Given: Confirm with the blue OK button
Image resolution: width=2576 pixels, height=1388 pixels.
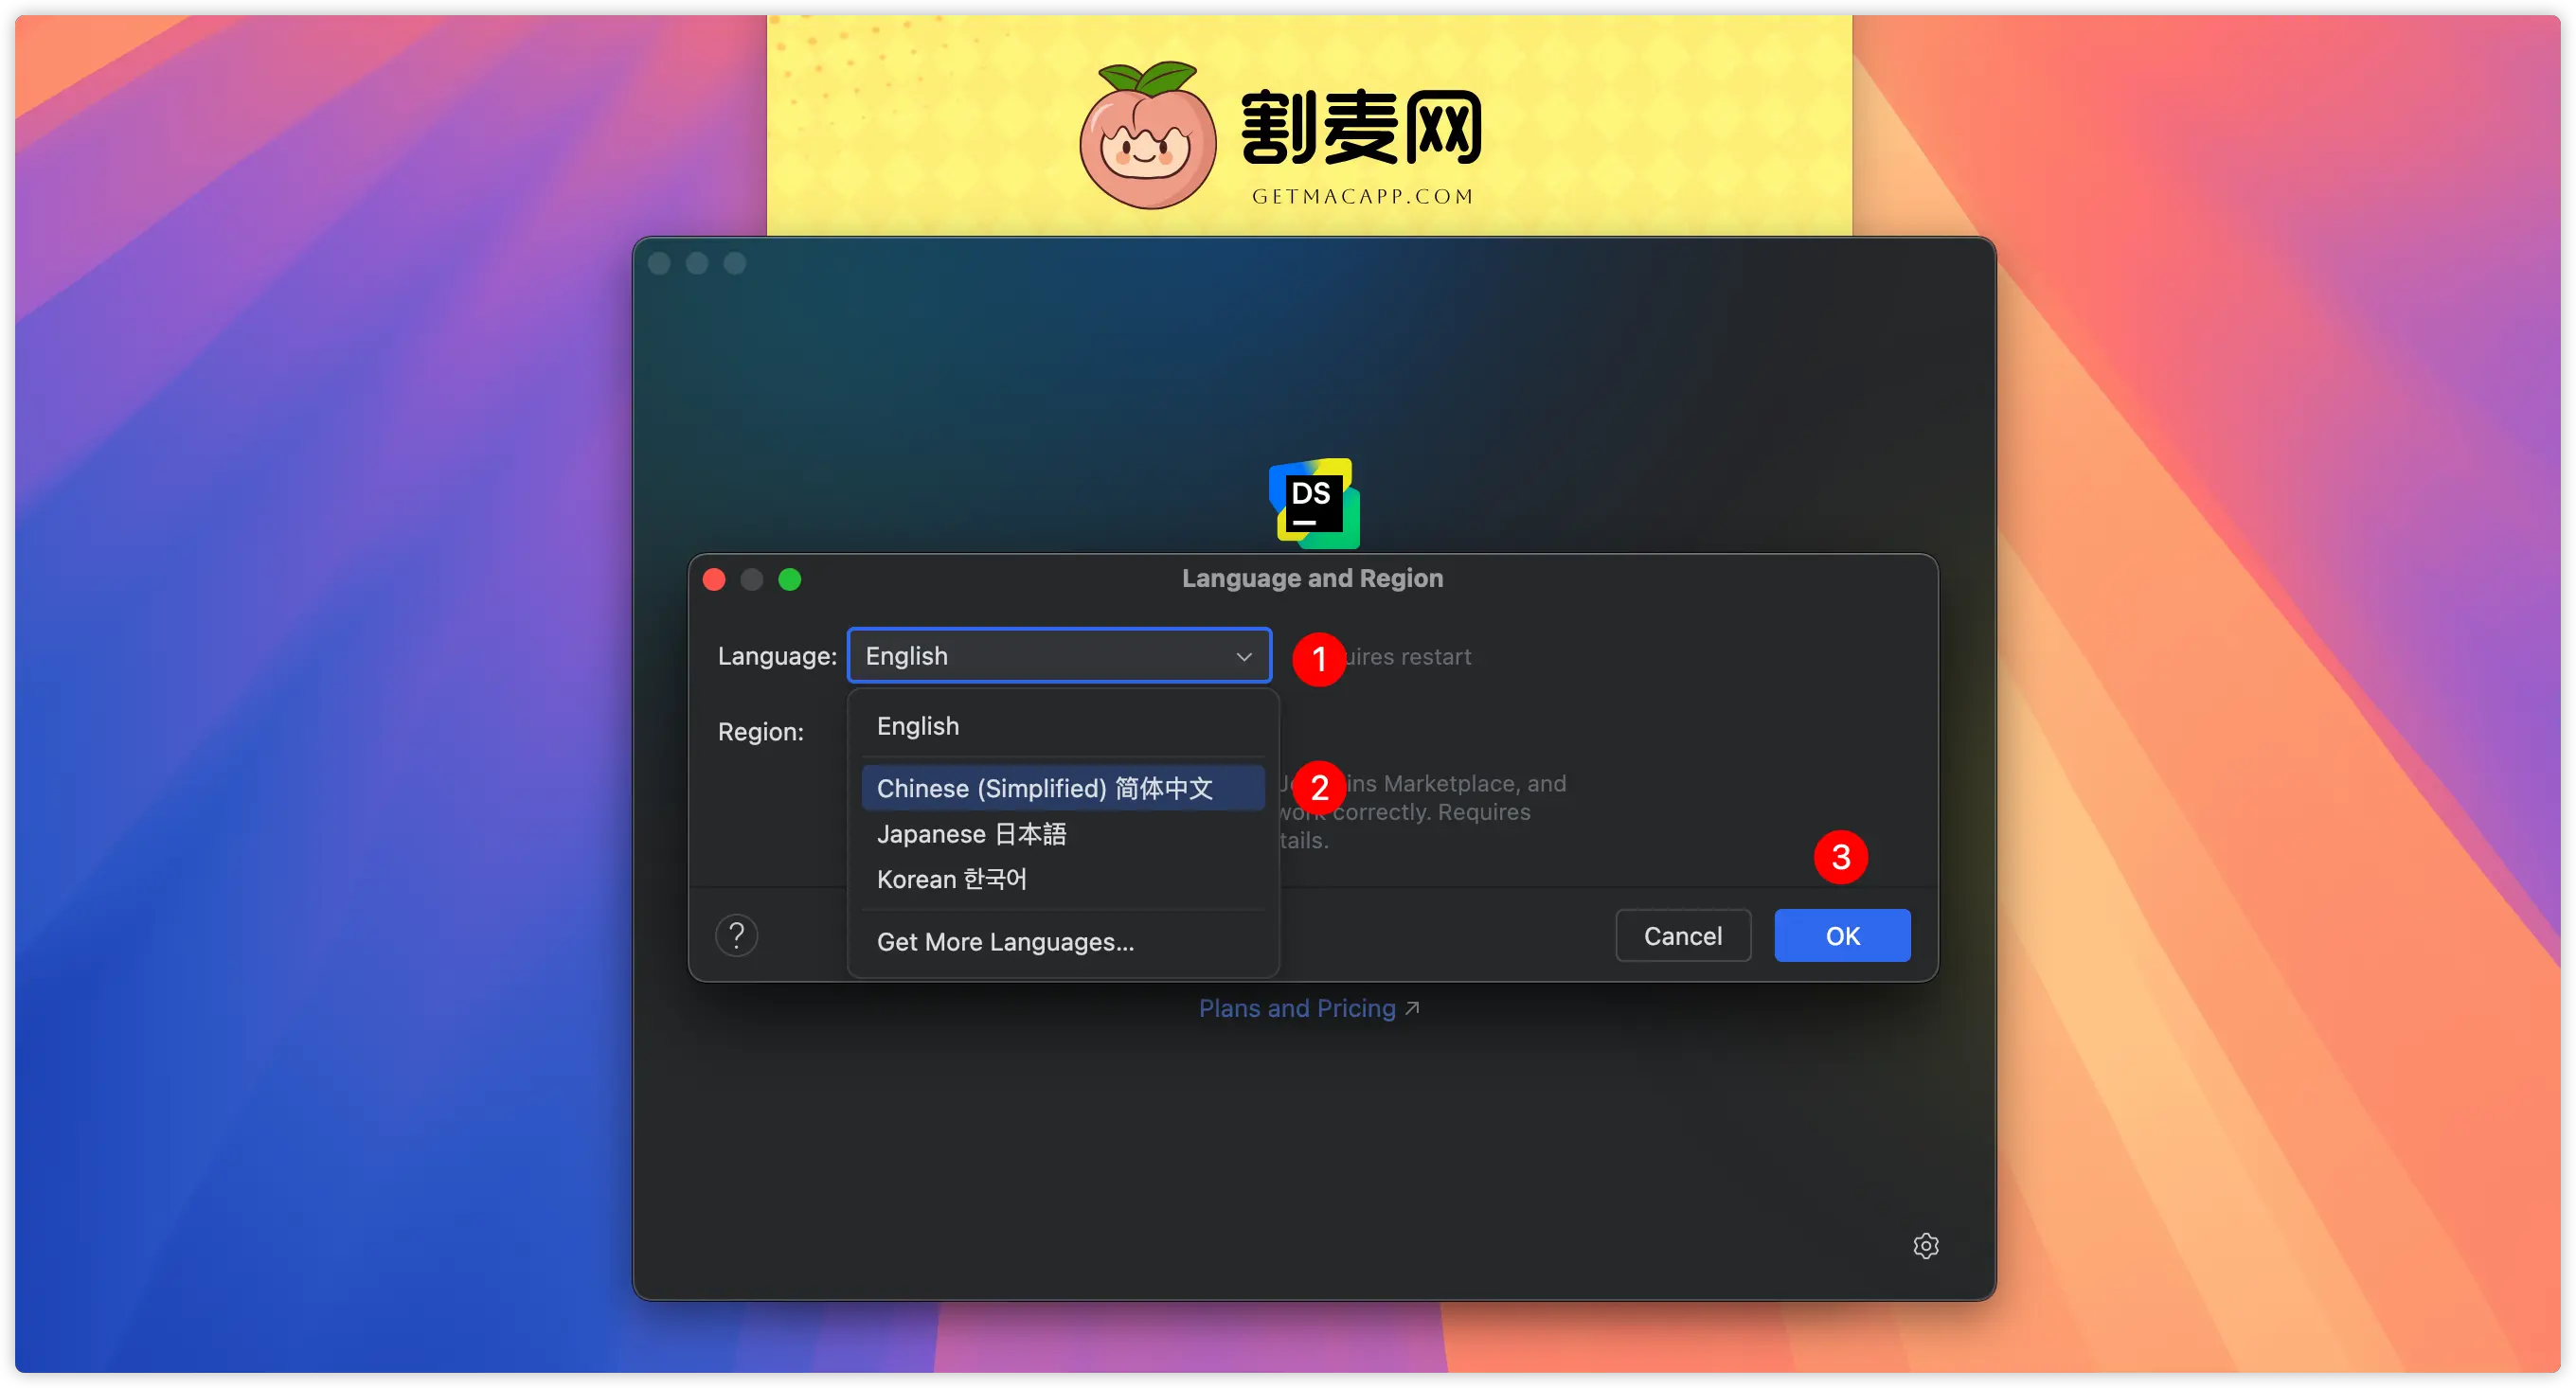Looking at the screenshot, I should [x=1841, y=936].
